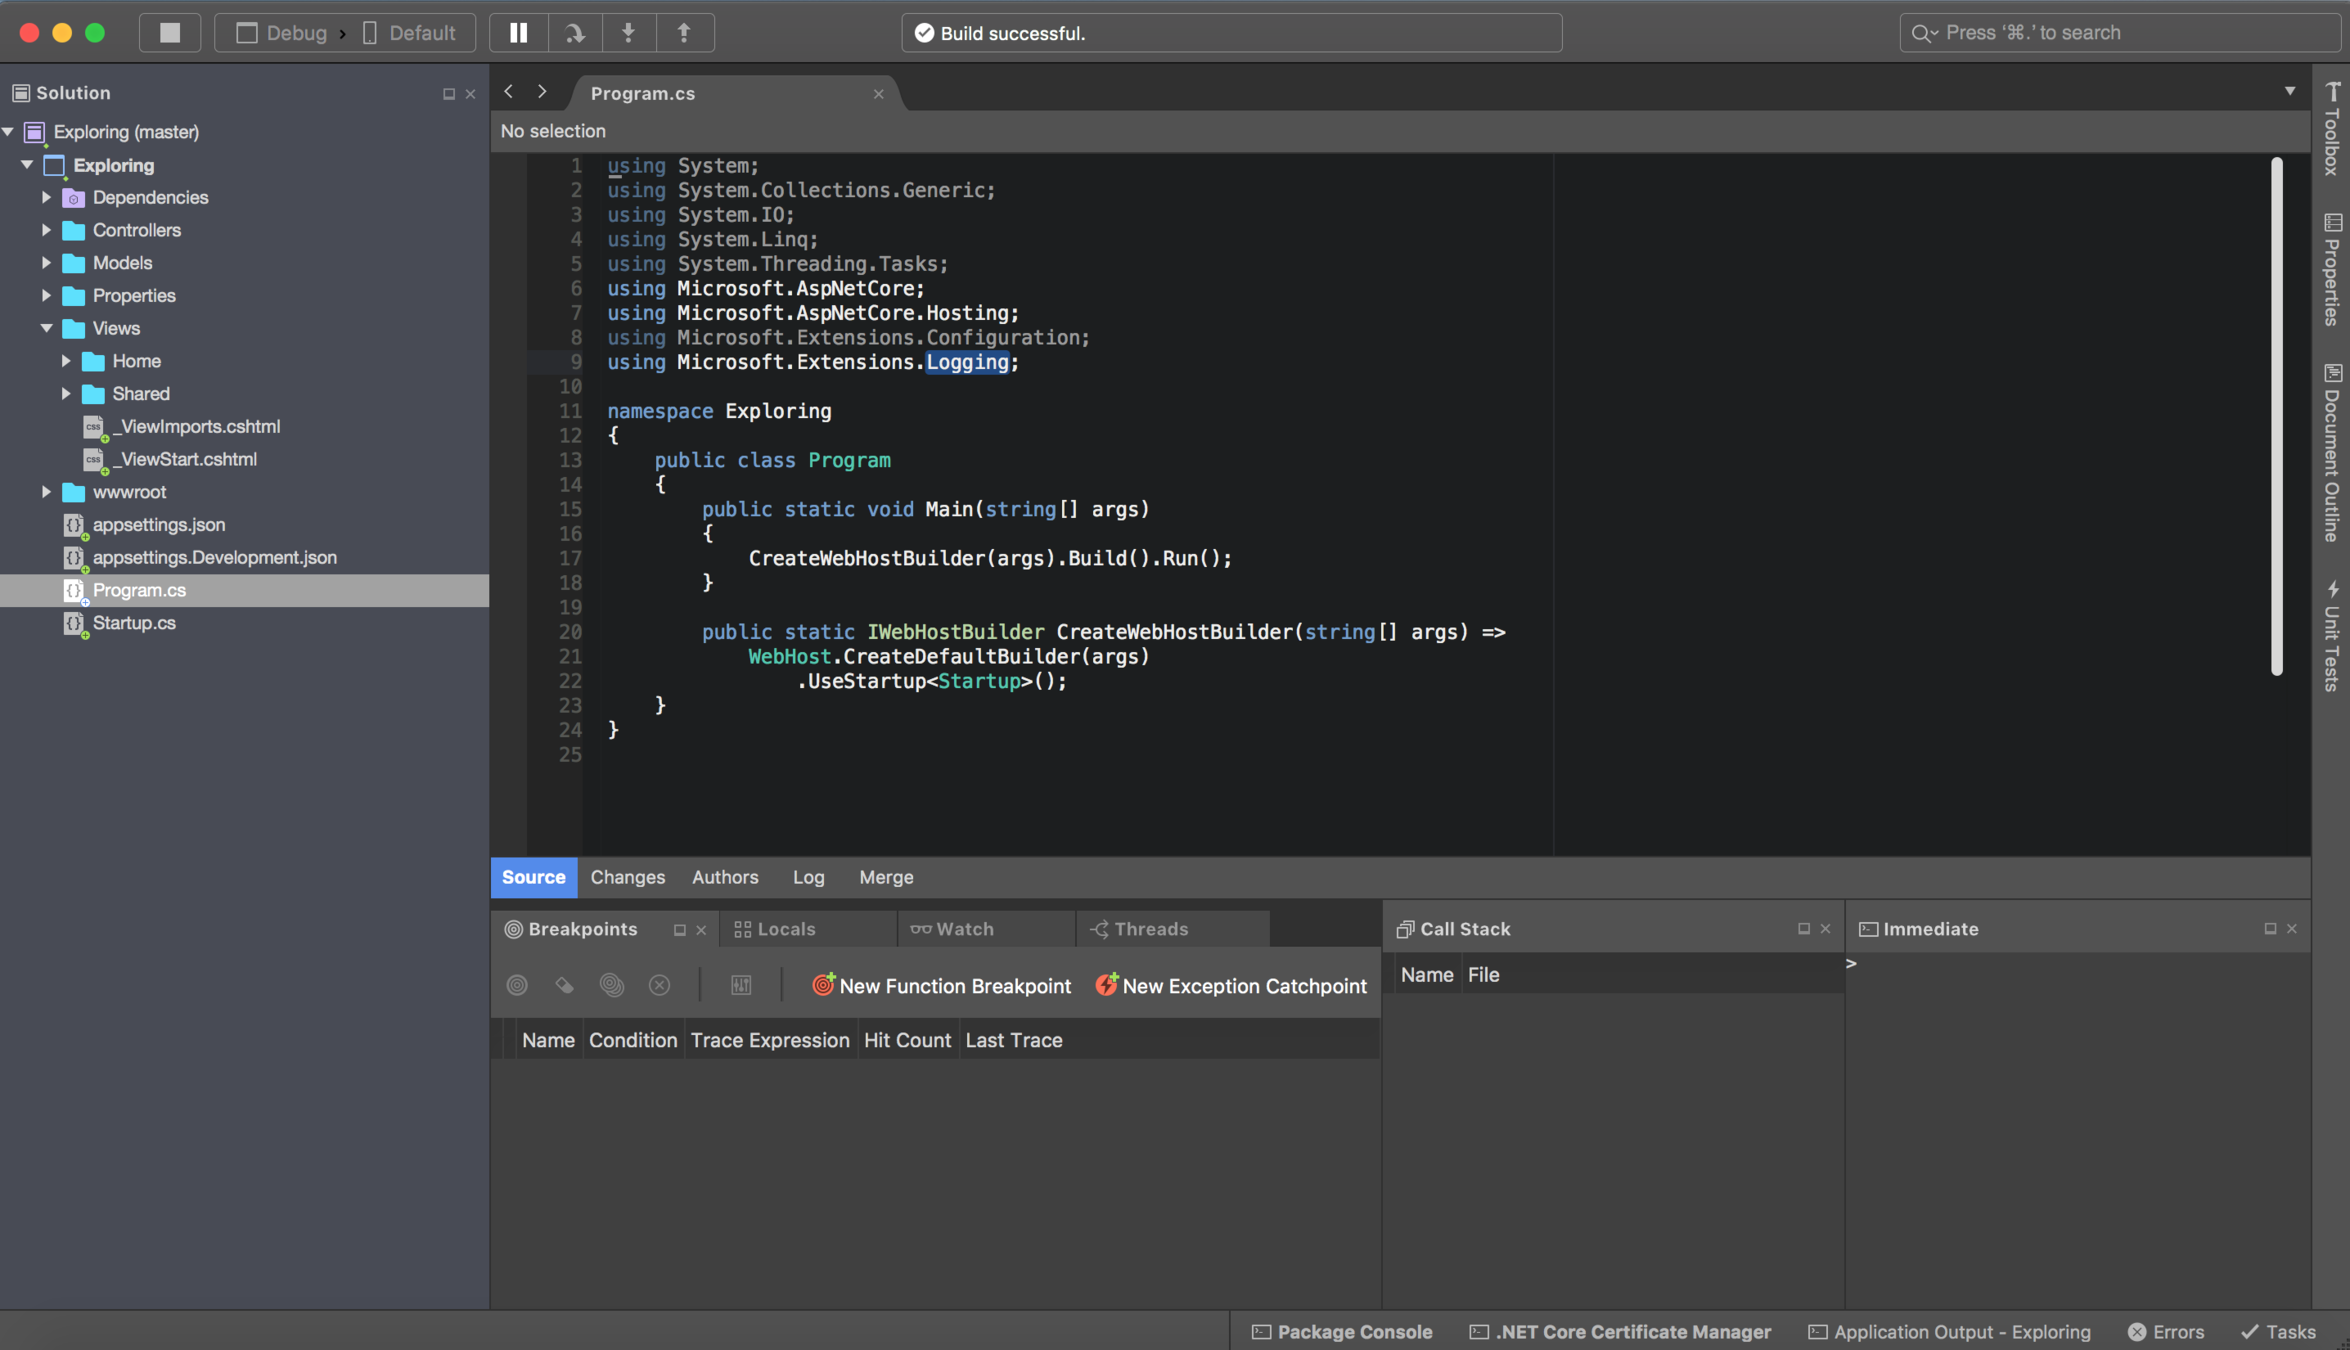Open the Errors pad in status bar
The height and width of the screenshot is (1350, 2350).
click(x=2166, y=1332)
